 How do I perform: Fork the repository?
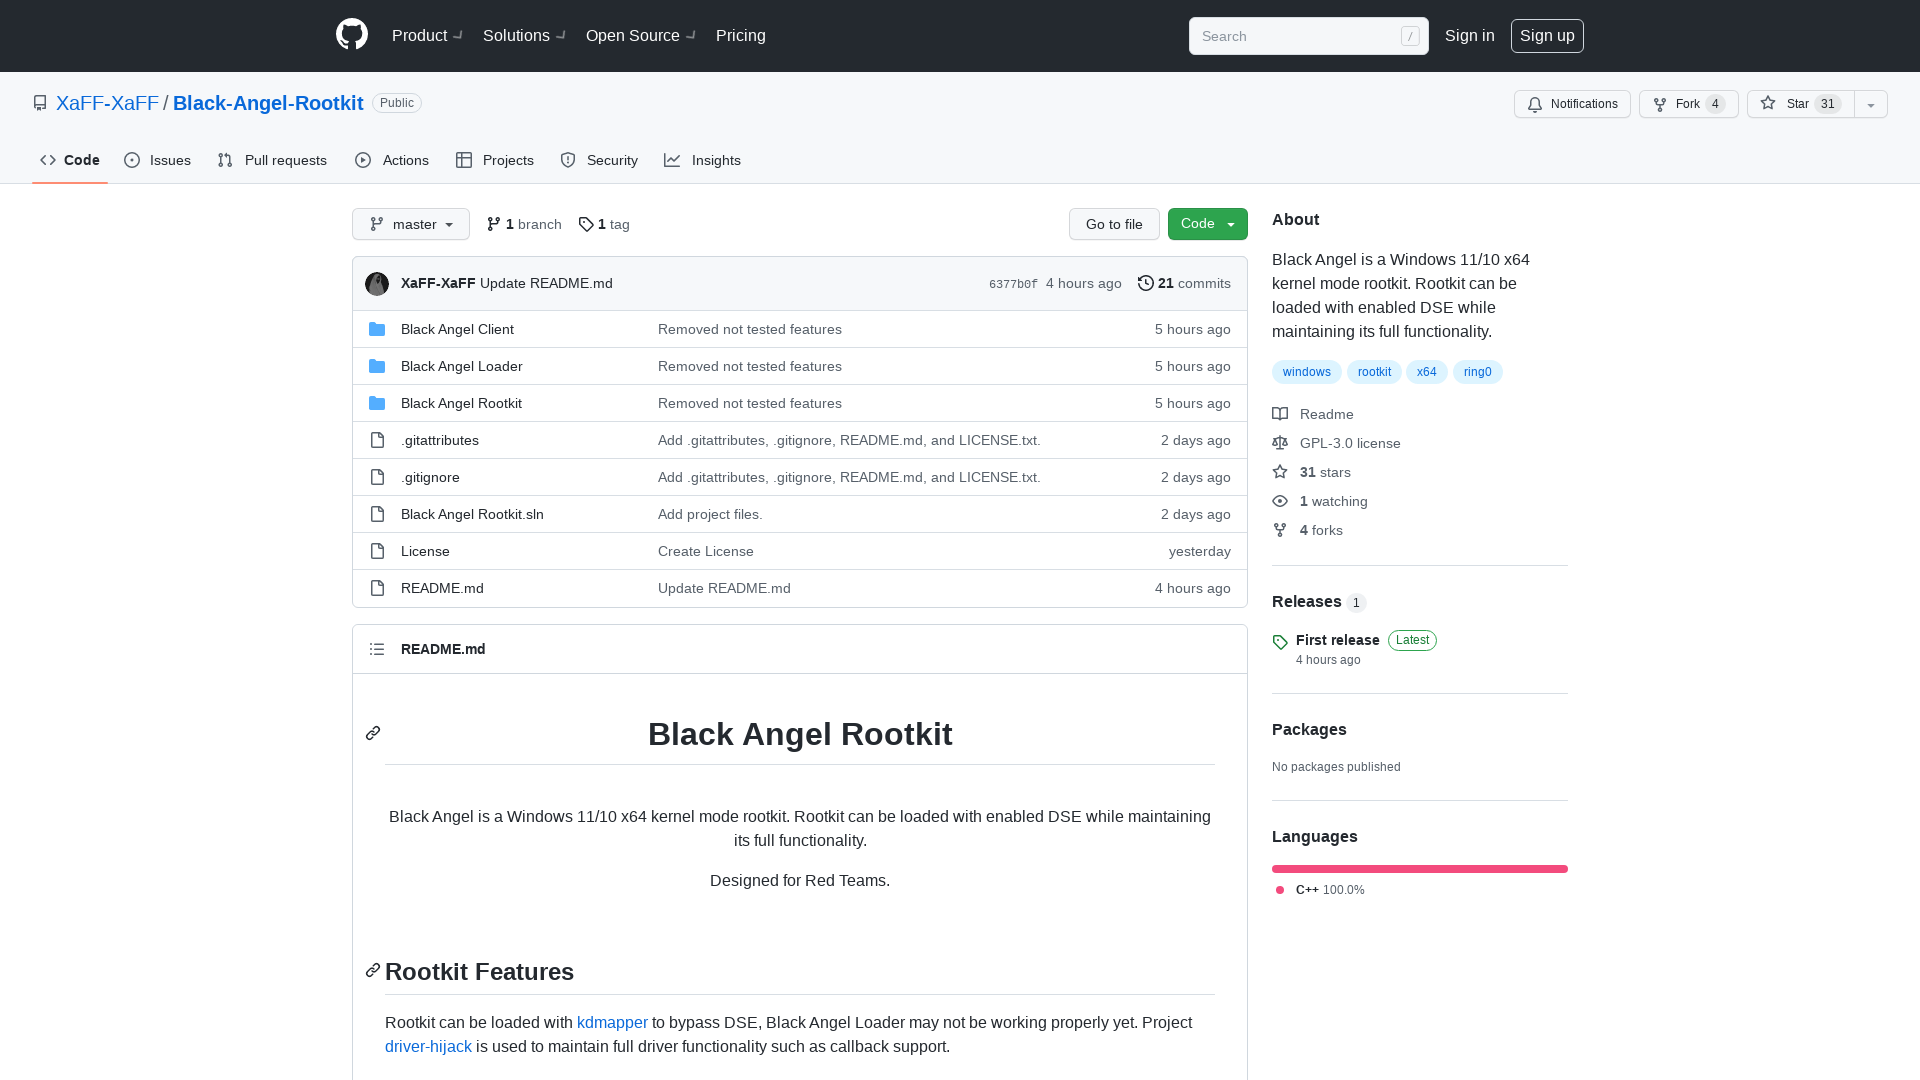[x=1688, y=104]
